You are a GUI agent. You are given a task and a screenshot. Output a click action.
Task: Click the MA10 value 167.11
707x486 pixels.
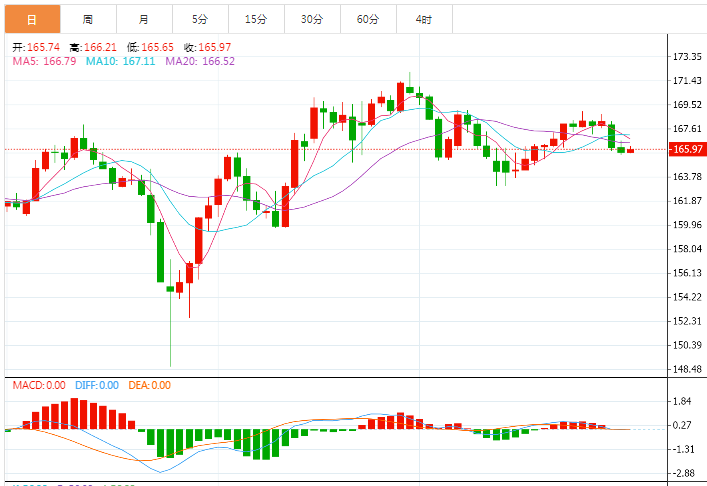pyautogui.click(x=139, y=61)
